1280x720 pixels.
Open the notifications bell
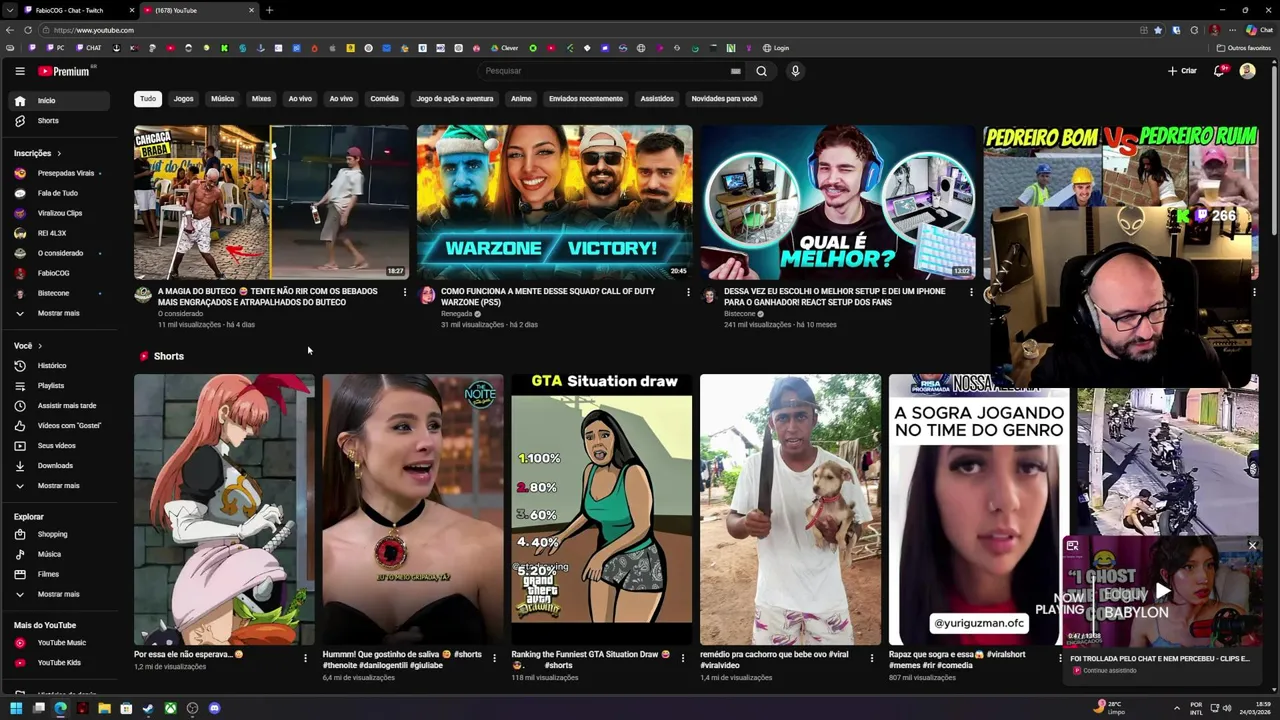[x=1219, y=71]
